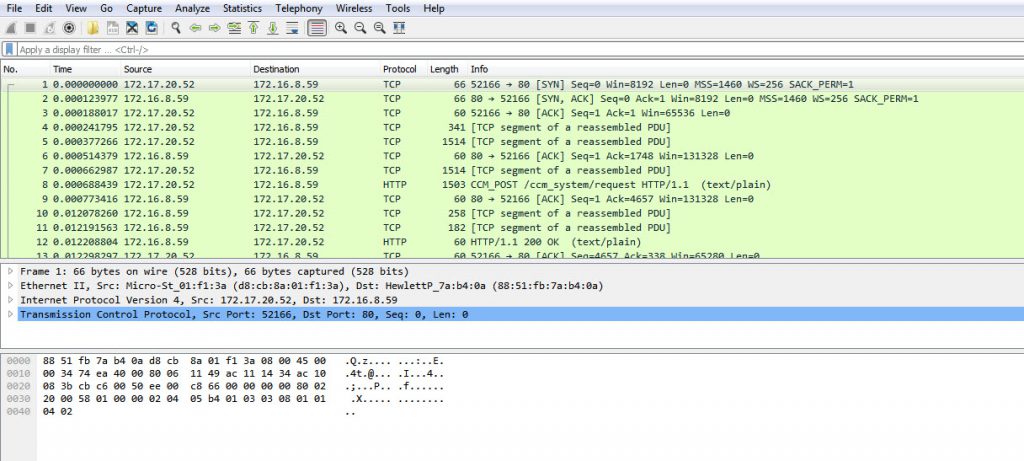This screenshot has width=1024, height=461.
Task: Click the resize columns toolbar icon
Action: coord(399,28)
